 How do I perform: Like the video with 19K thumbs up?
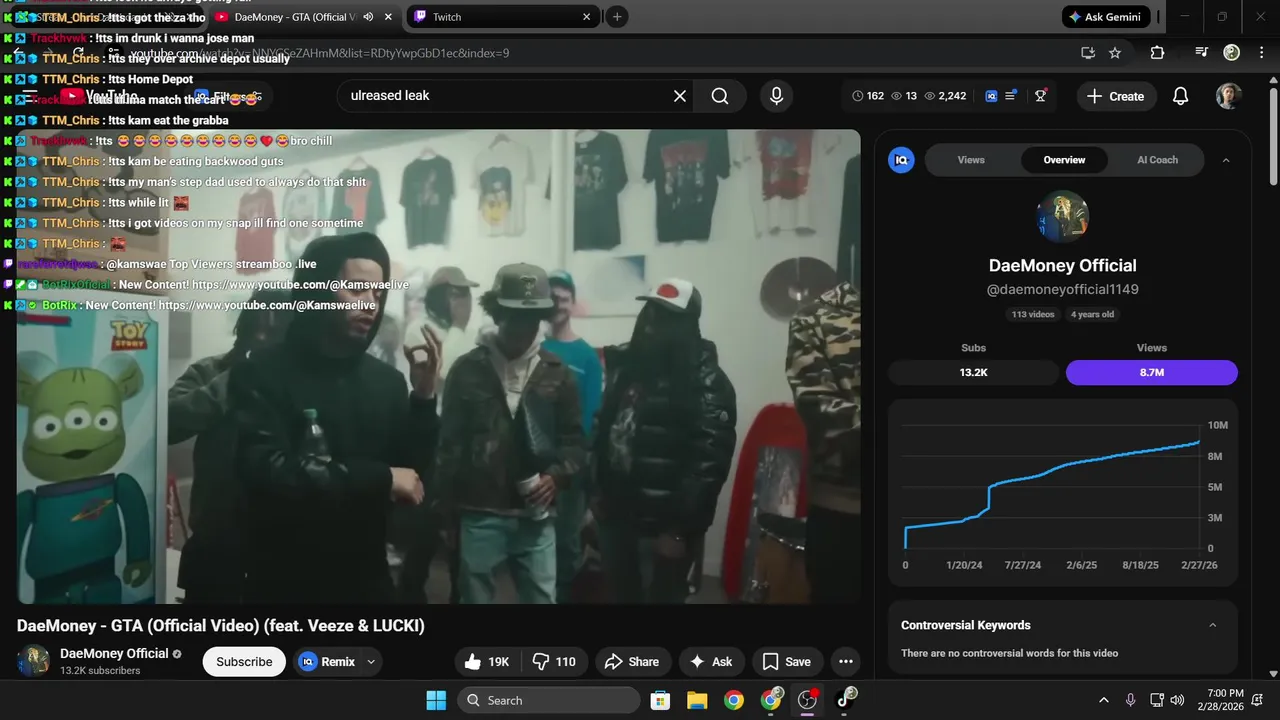pos(488,661)
